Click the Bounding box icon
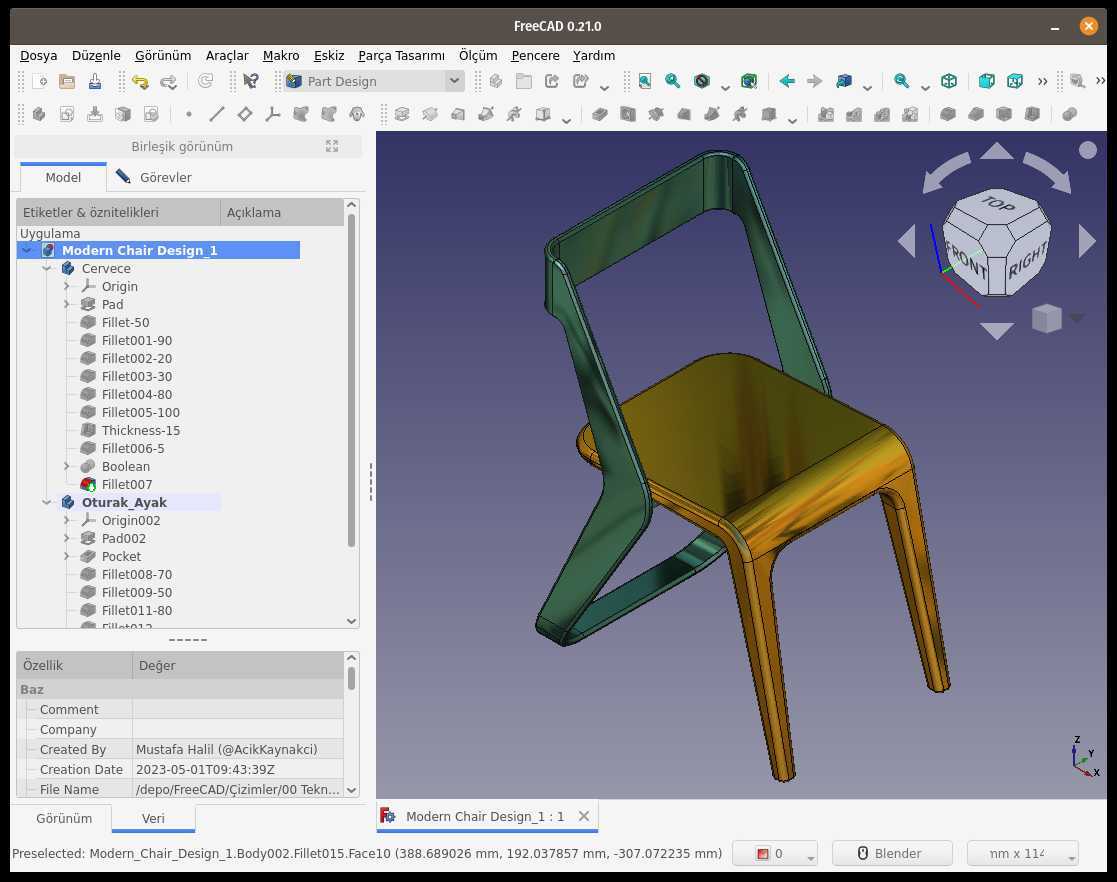The image size is (1117, 882). (x=749, y=81)
